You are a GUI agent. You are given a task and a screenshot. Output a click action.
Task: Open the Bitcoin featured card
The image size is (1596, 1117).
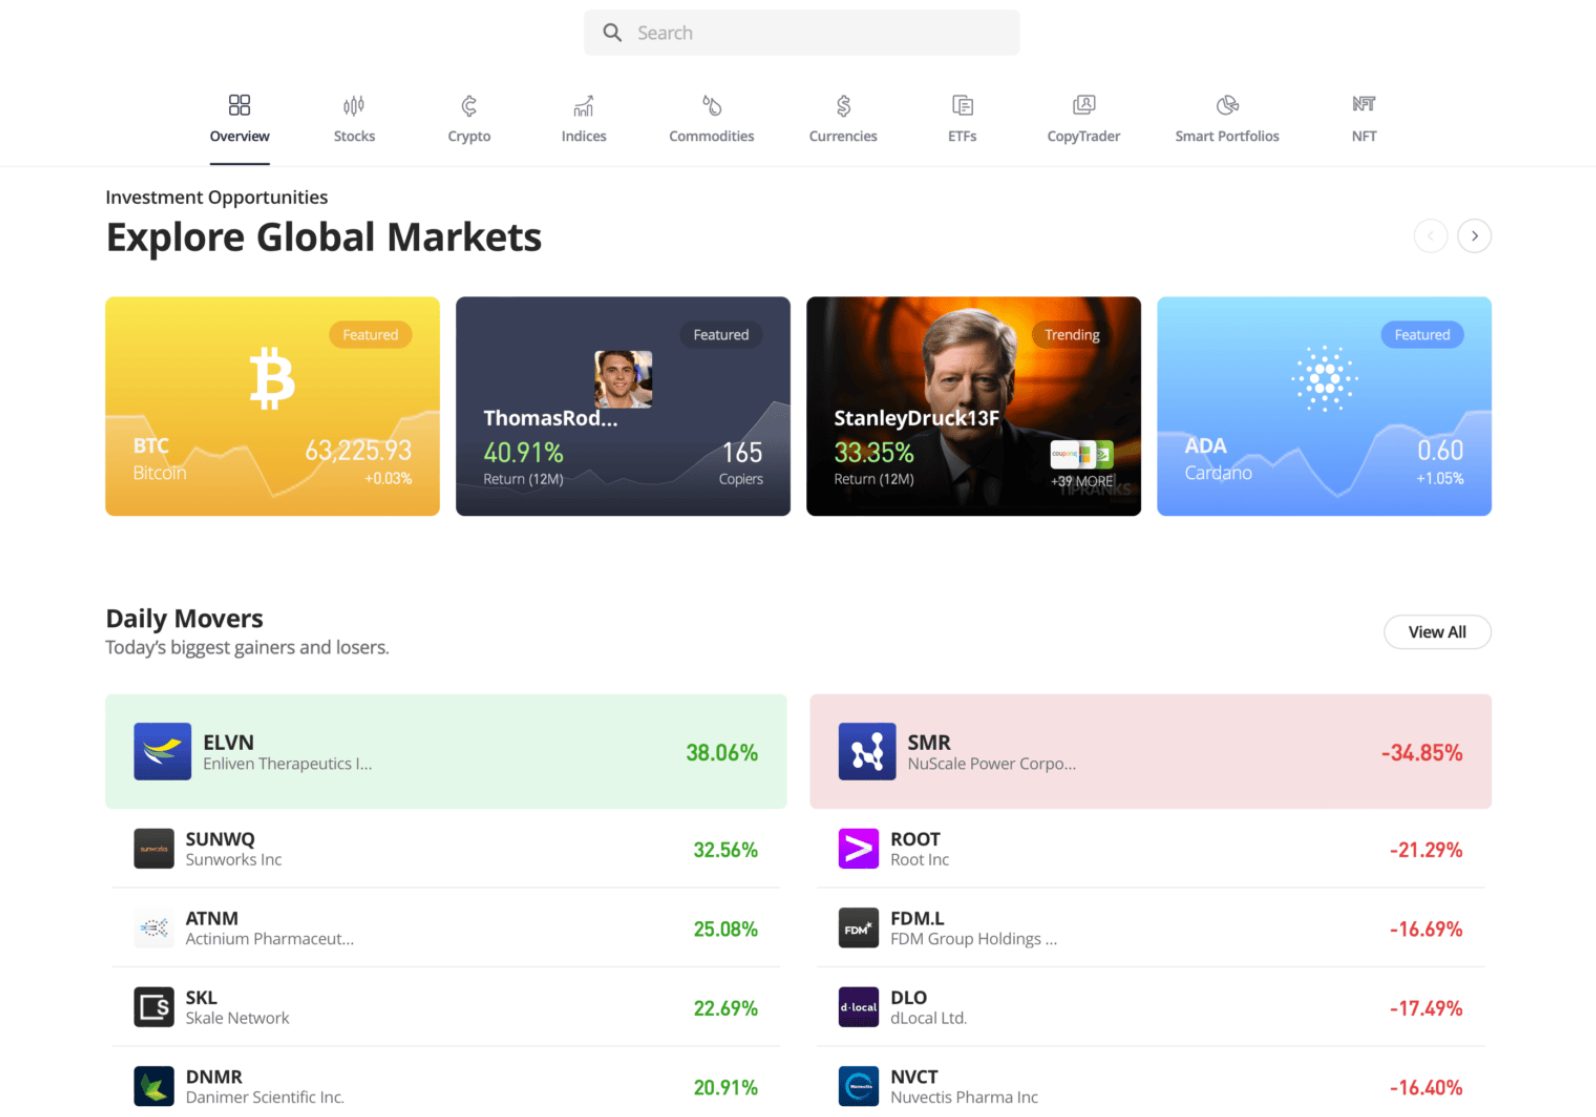point(272,406)
